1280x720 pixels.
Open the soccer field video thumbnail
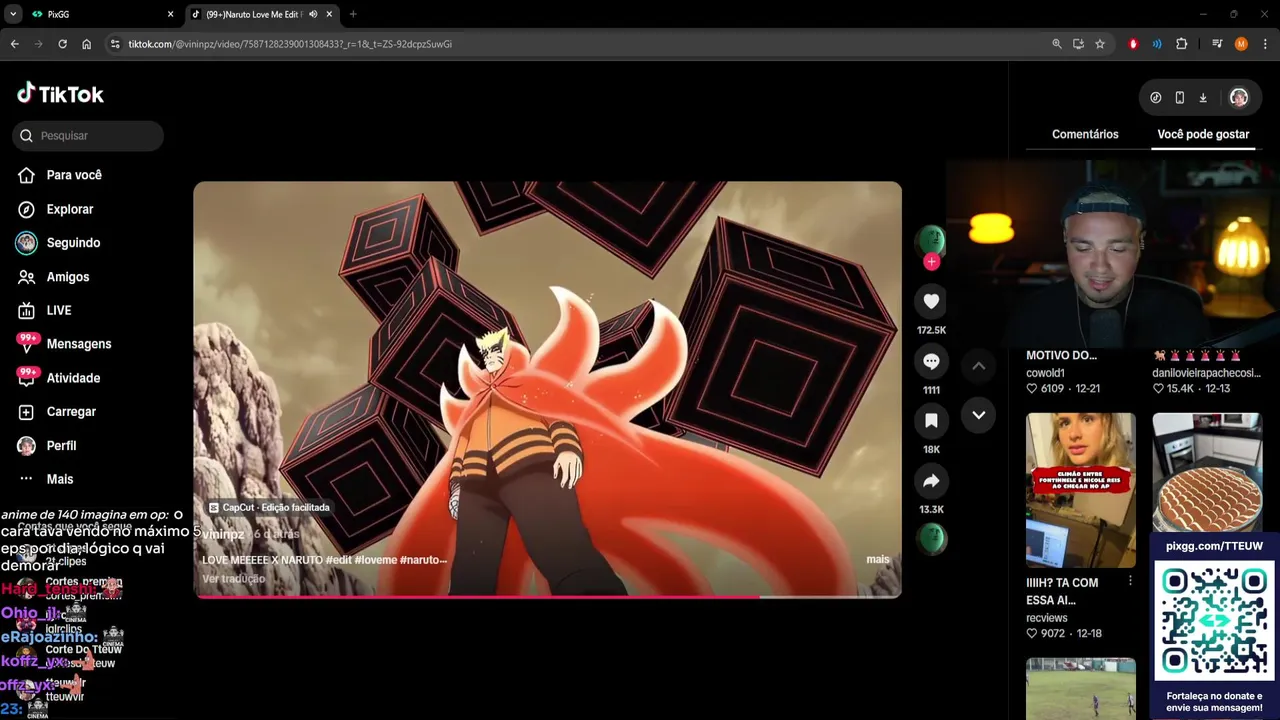point(1080,688)
